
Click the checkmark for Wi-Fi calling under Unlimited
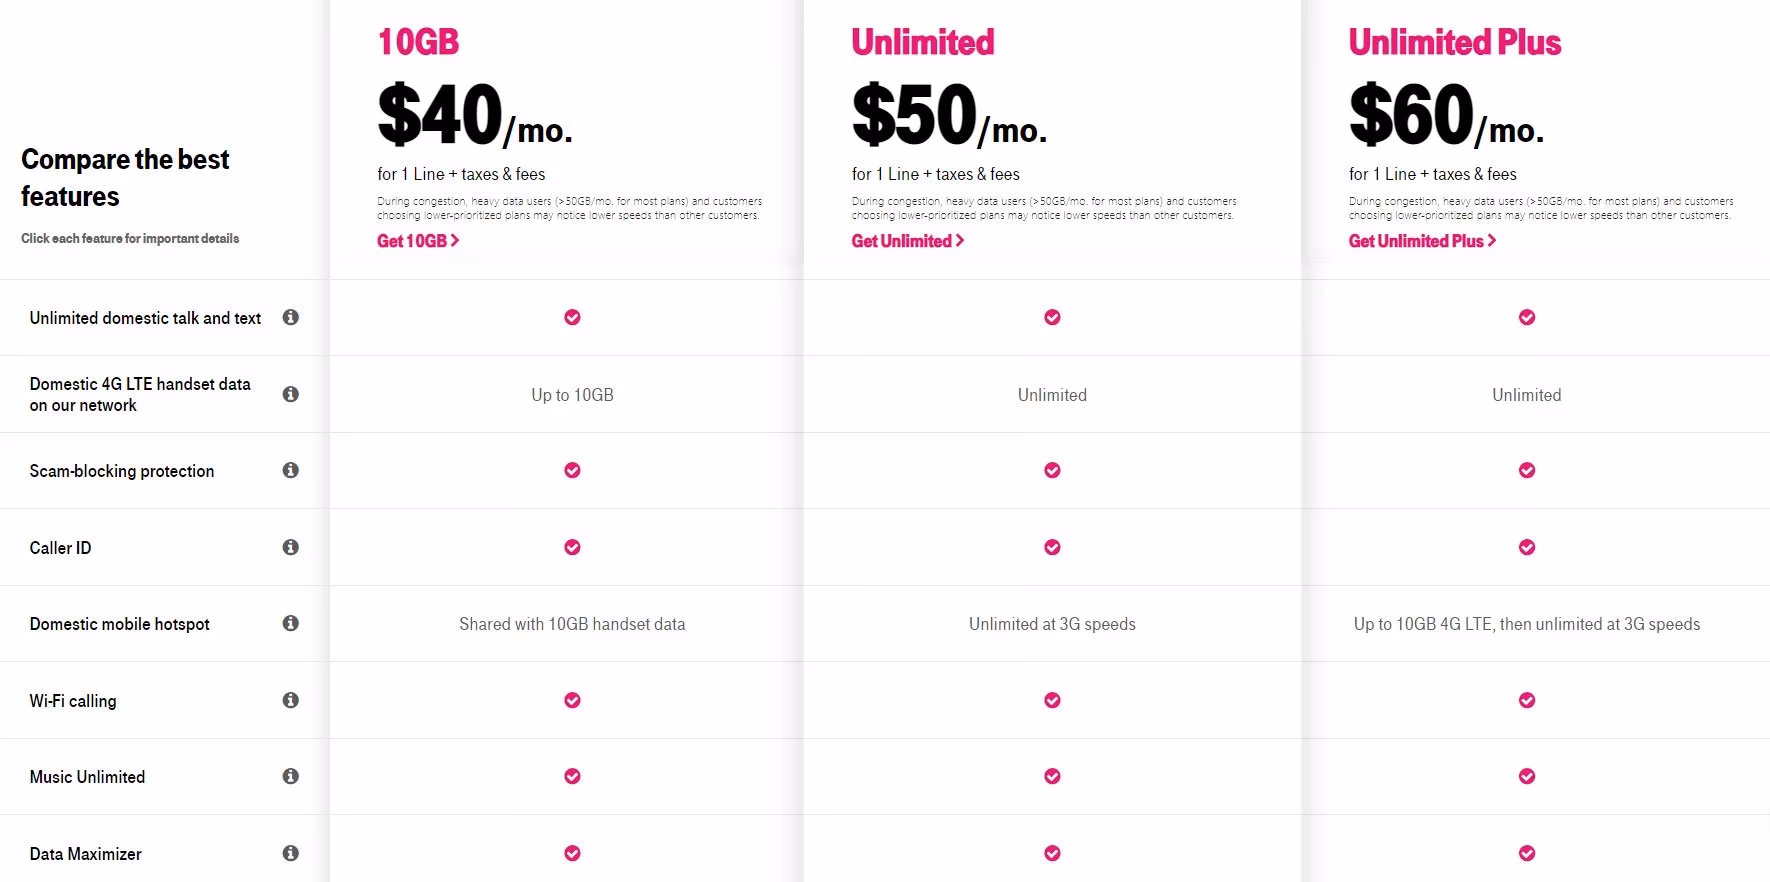(x=1052, y=700)
